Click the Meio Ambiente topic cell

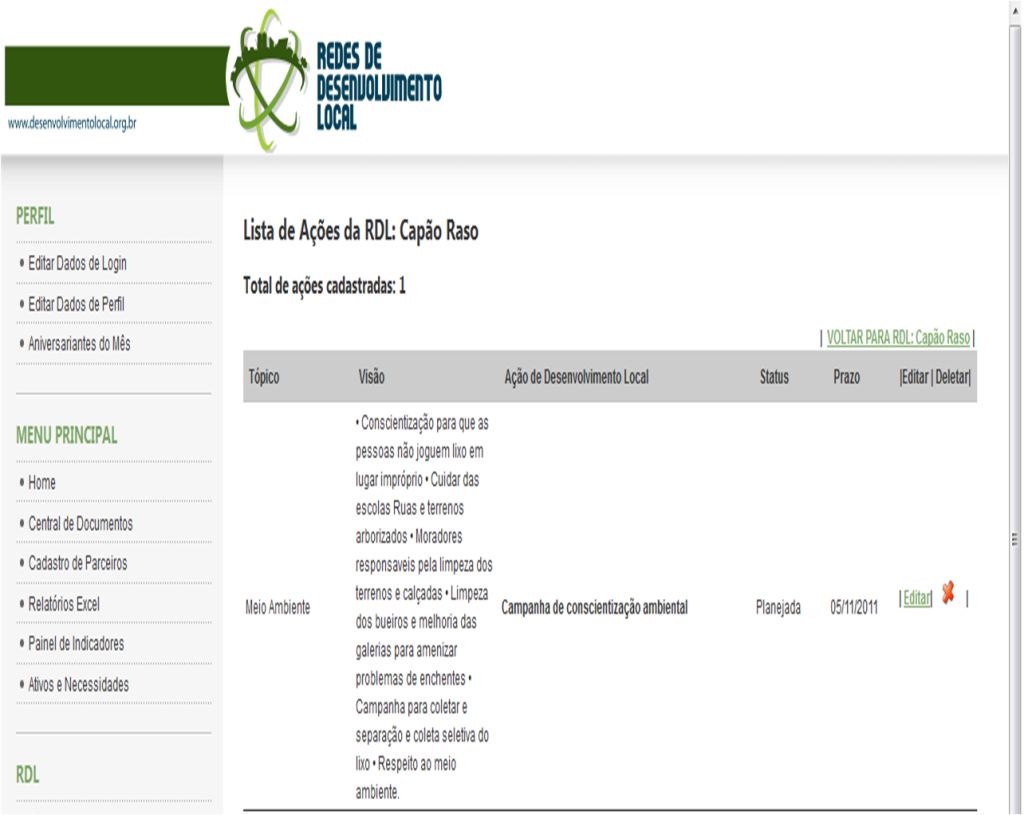pos(278,607)
